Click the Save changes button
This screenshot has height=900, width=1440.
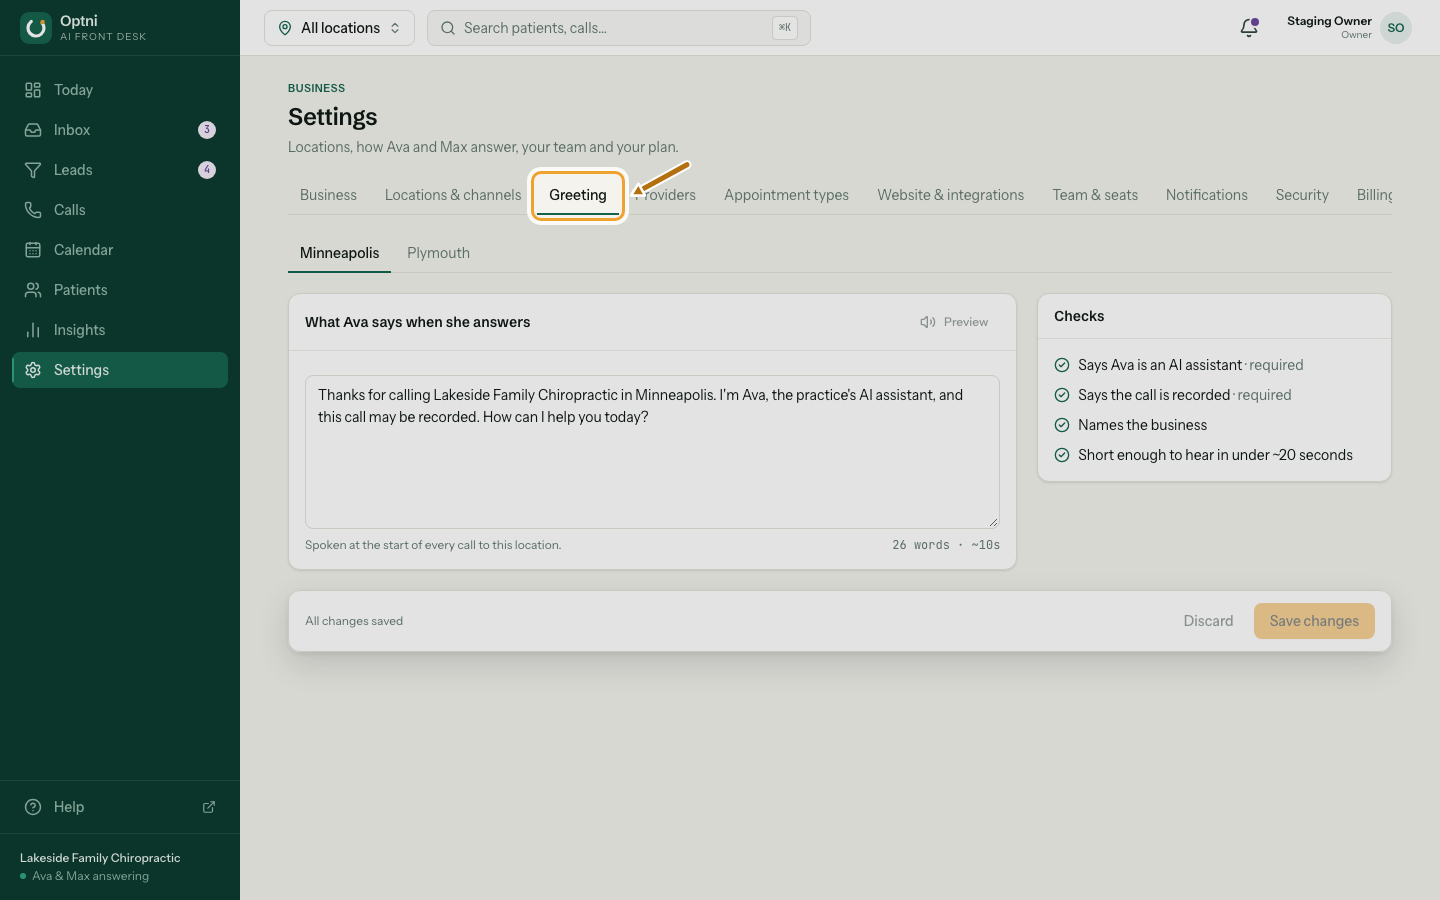[1314, 621]
